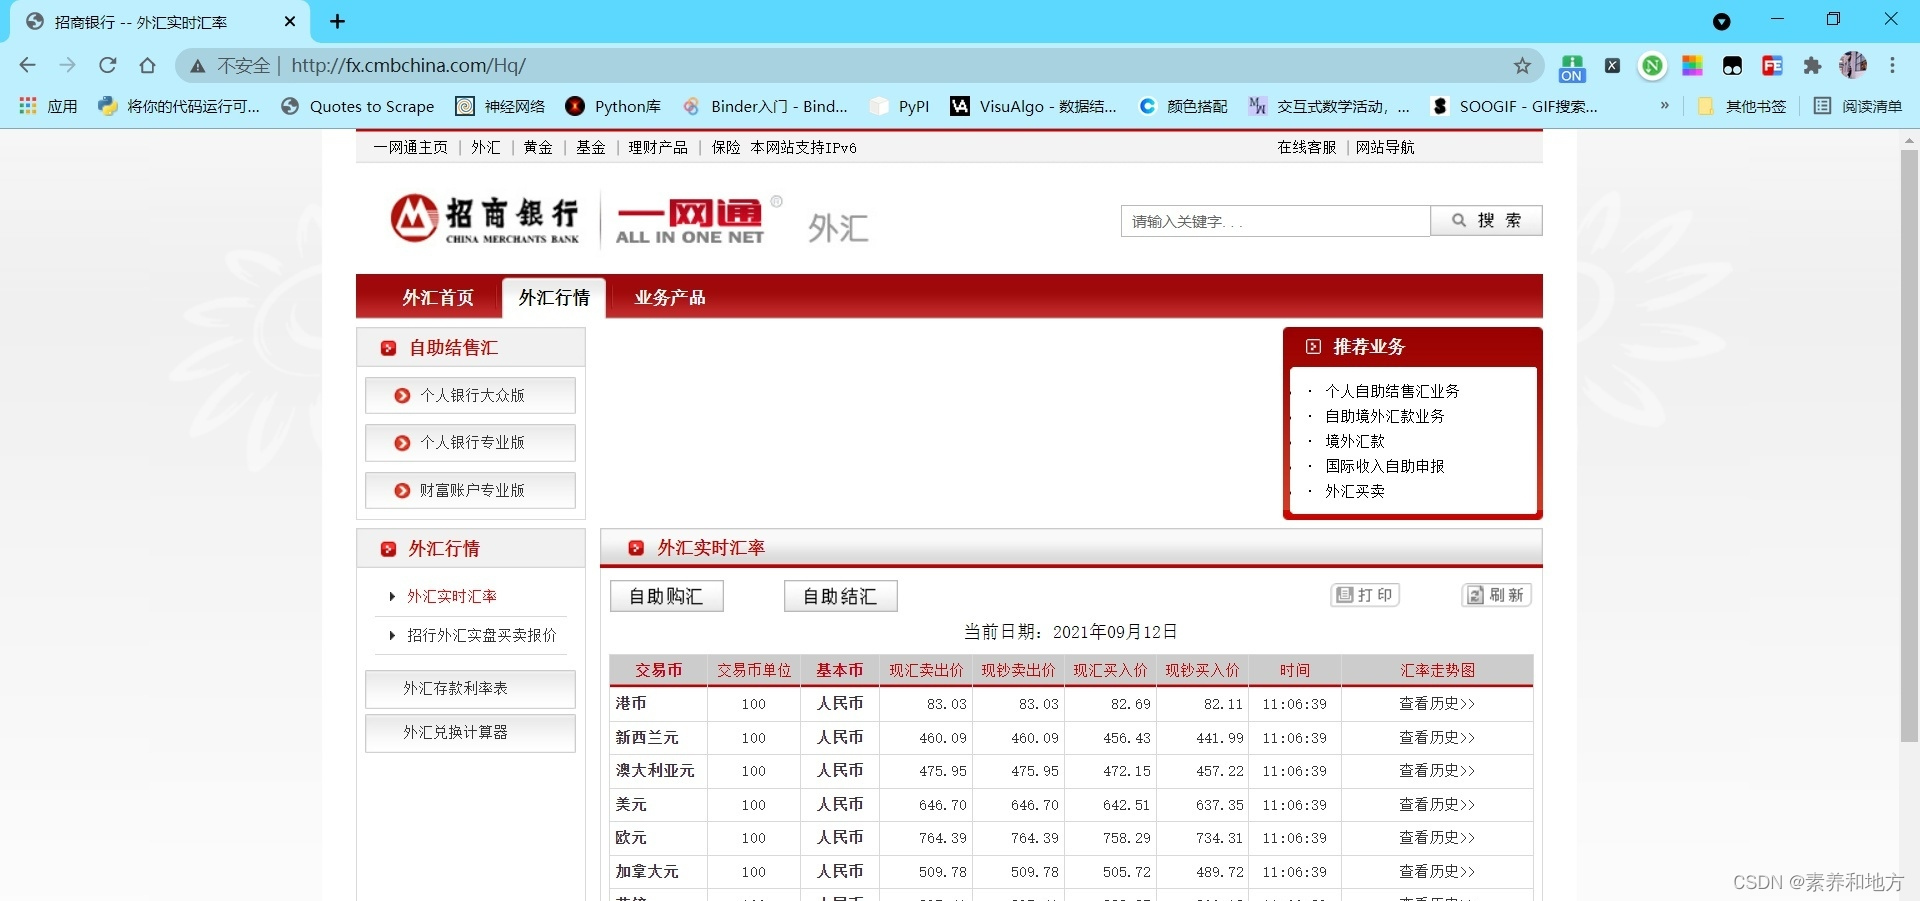Open the 神经网络 bookmark
This screenshot has width=1920, height=901.
coord(500,106)
